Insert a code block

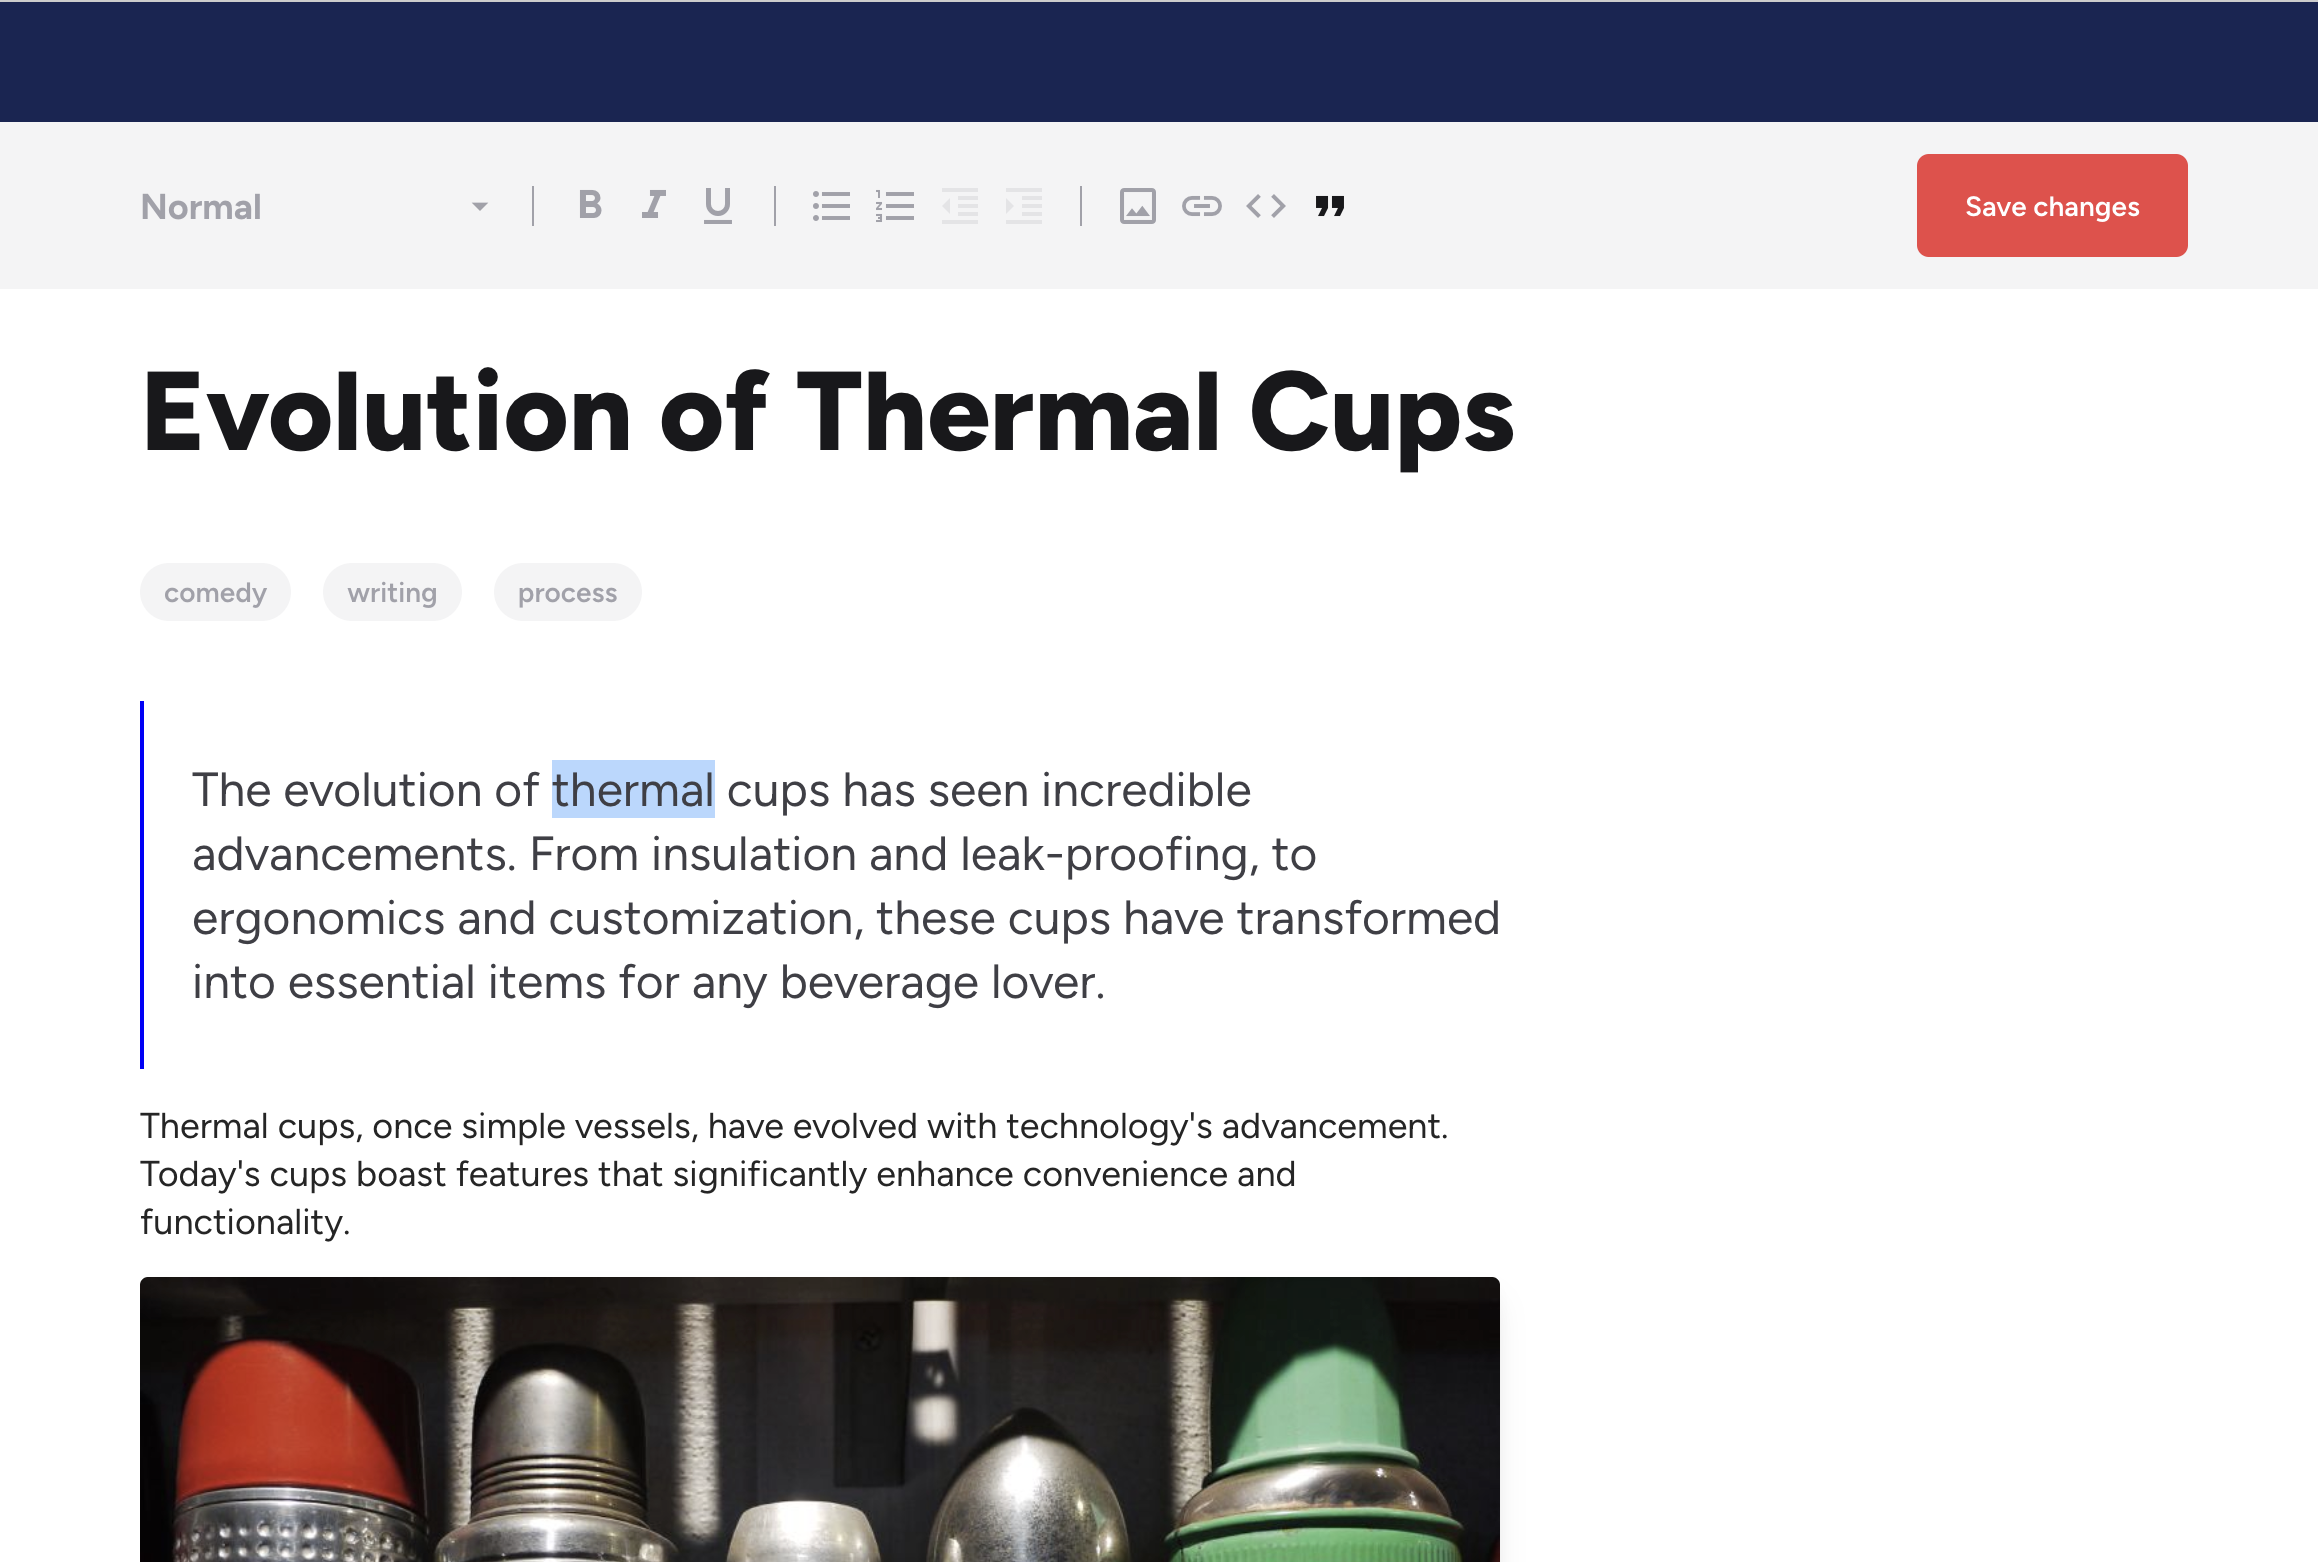click(x=1265, y=206)
